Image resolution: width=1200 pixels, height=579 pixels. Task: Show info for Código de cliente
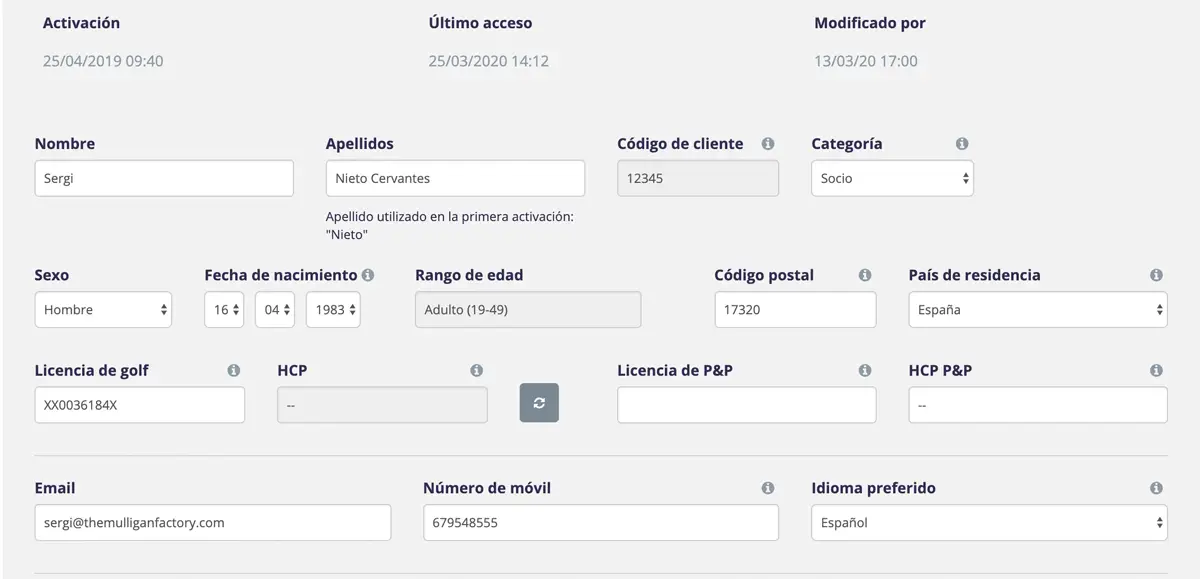768,144
